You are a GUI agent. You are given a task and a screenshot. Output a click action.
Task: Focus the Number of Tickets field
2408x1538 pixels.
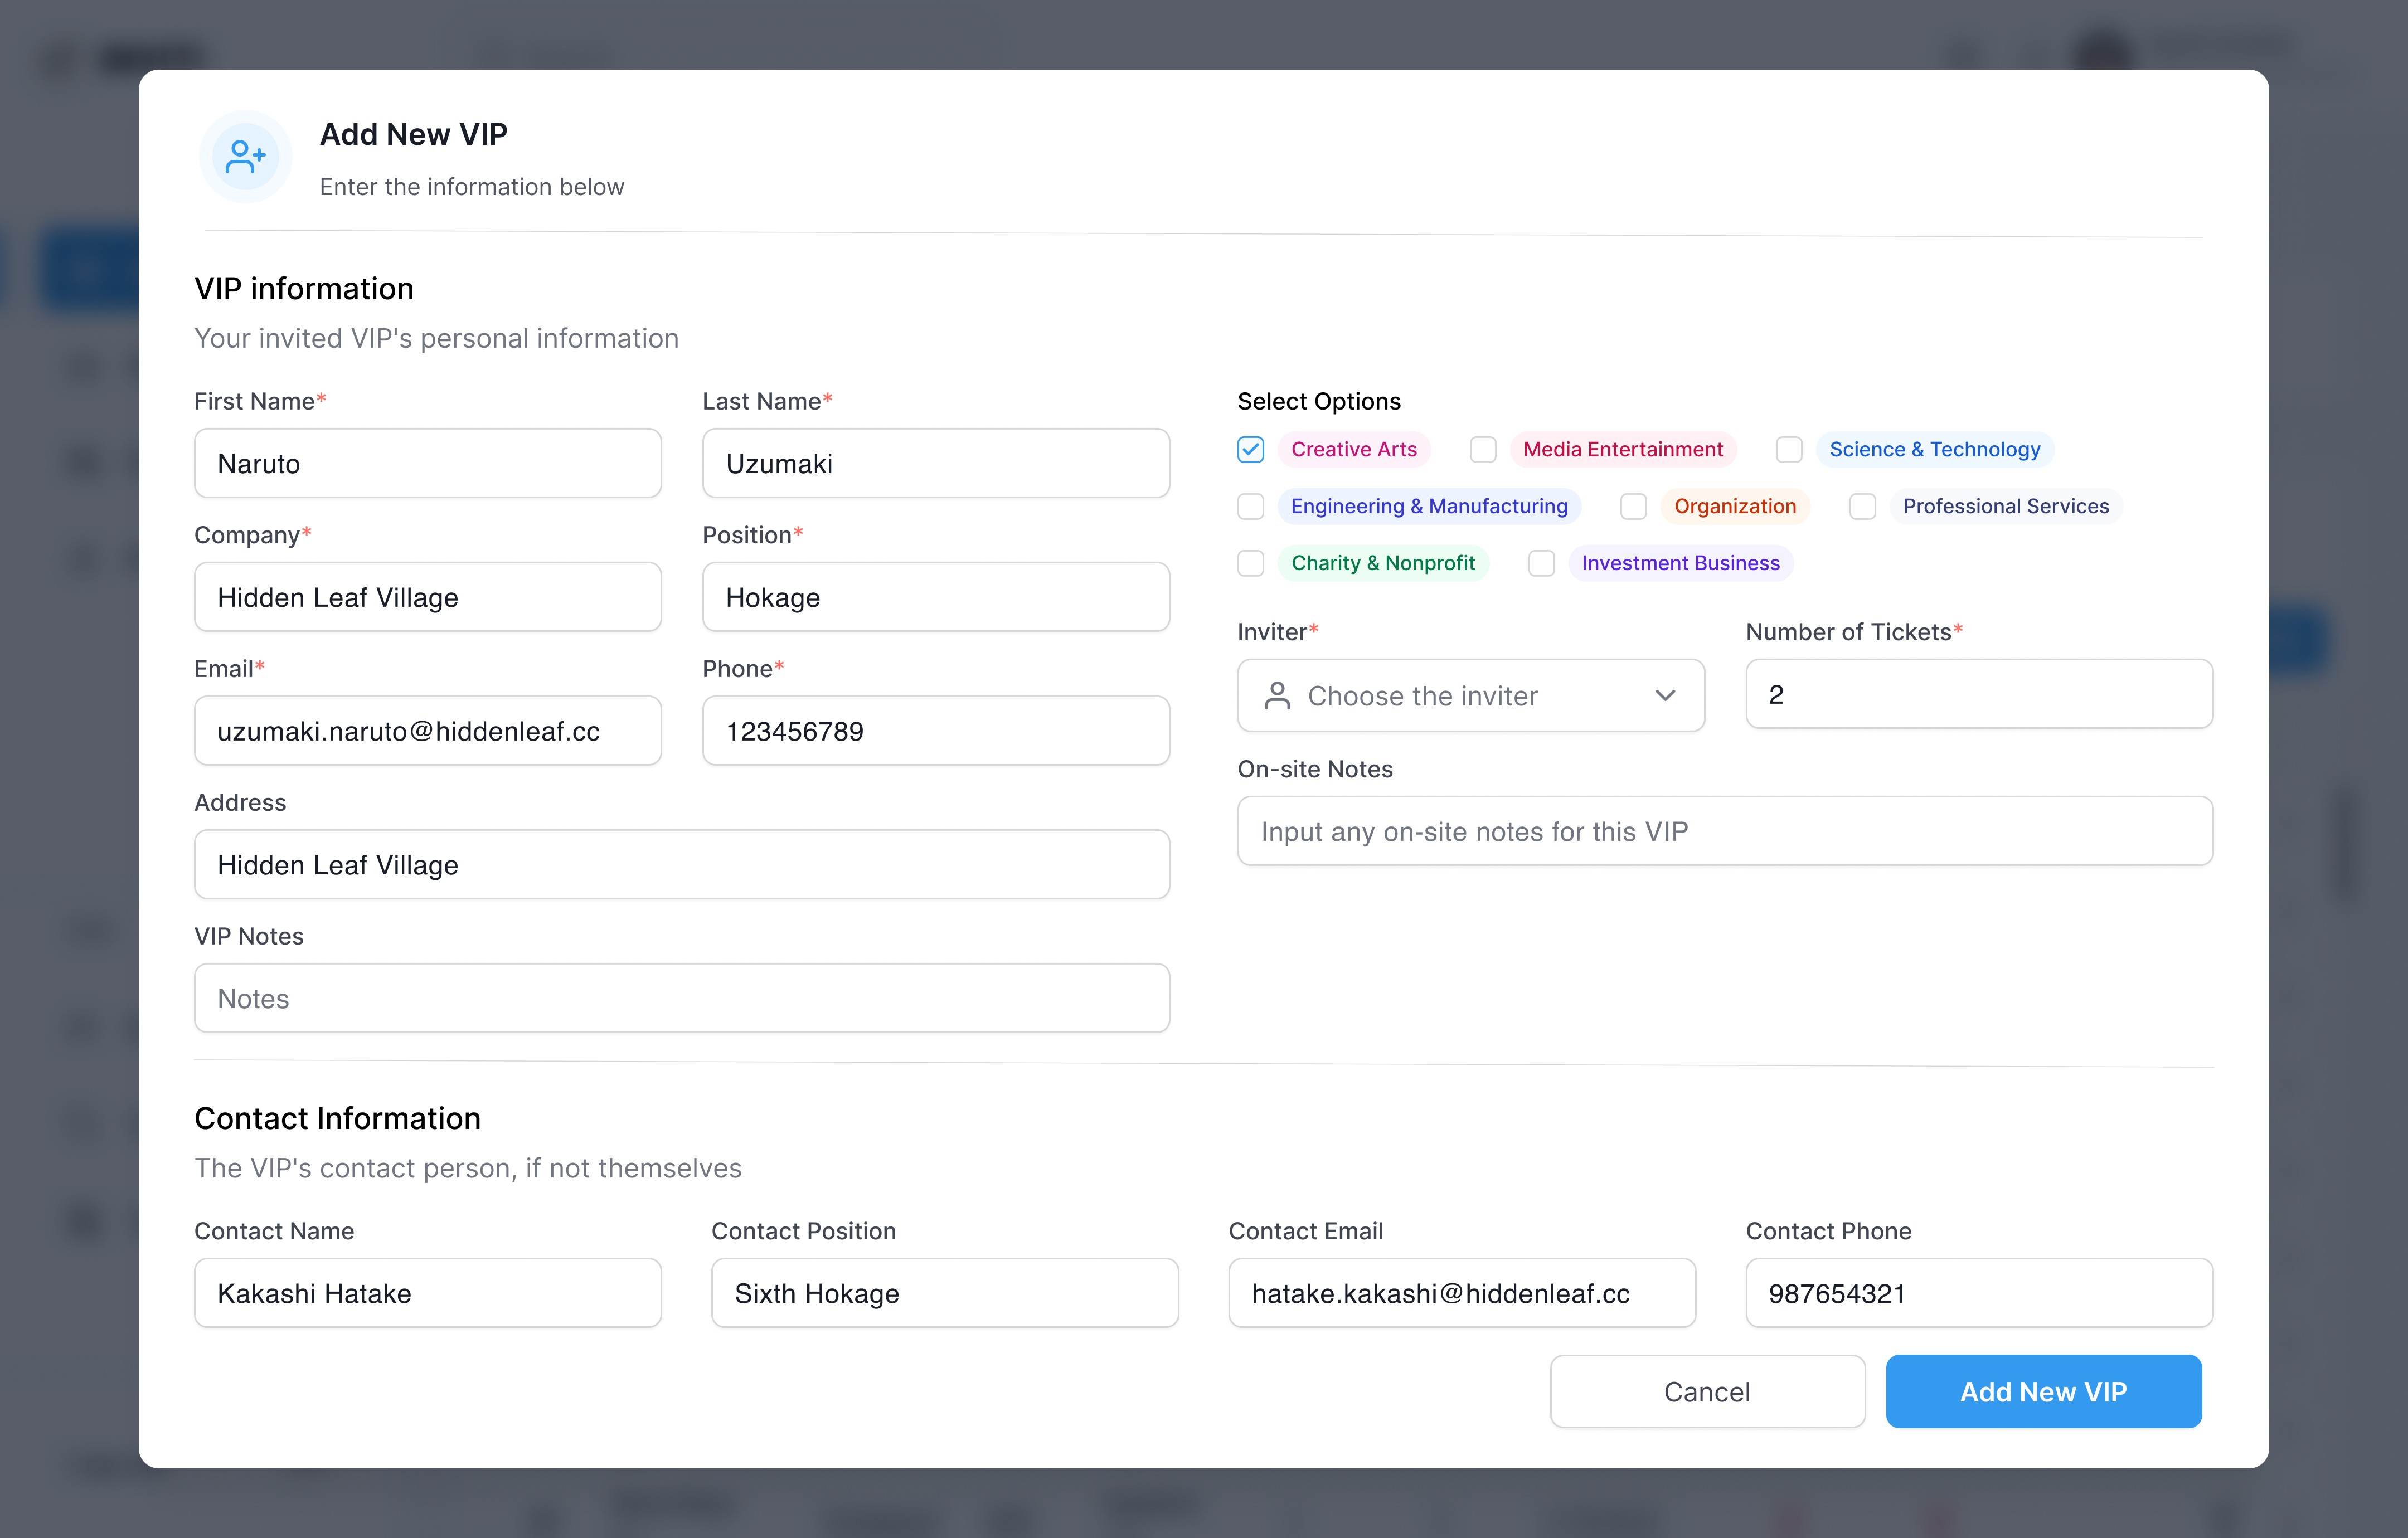coord(1978,694)
